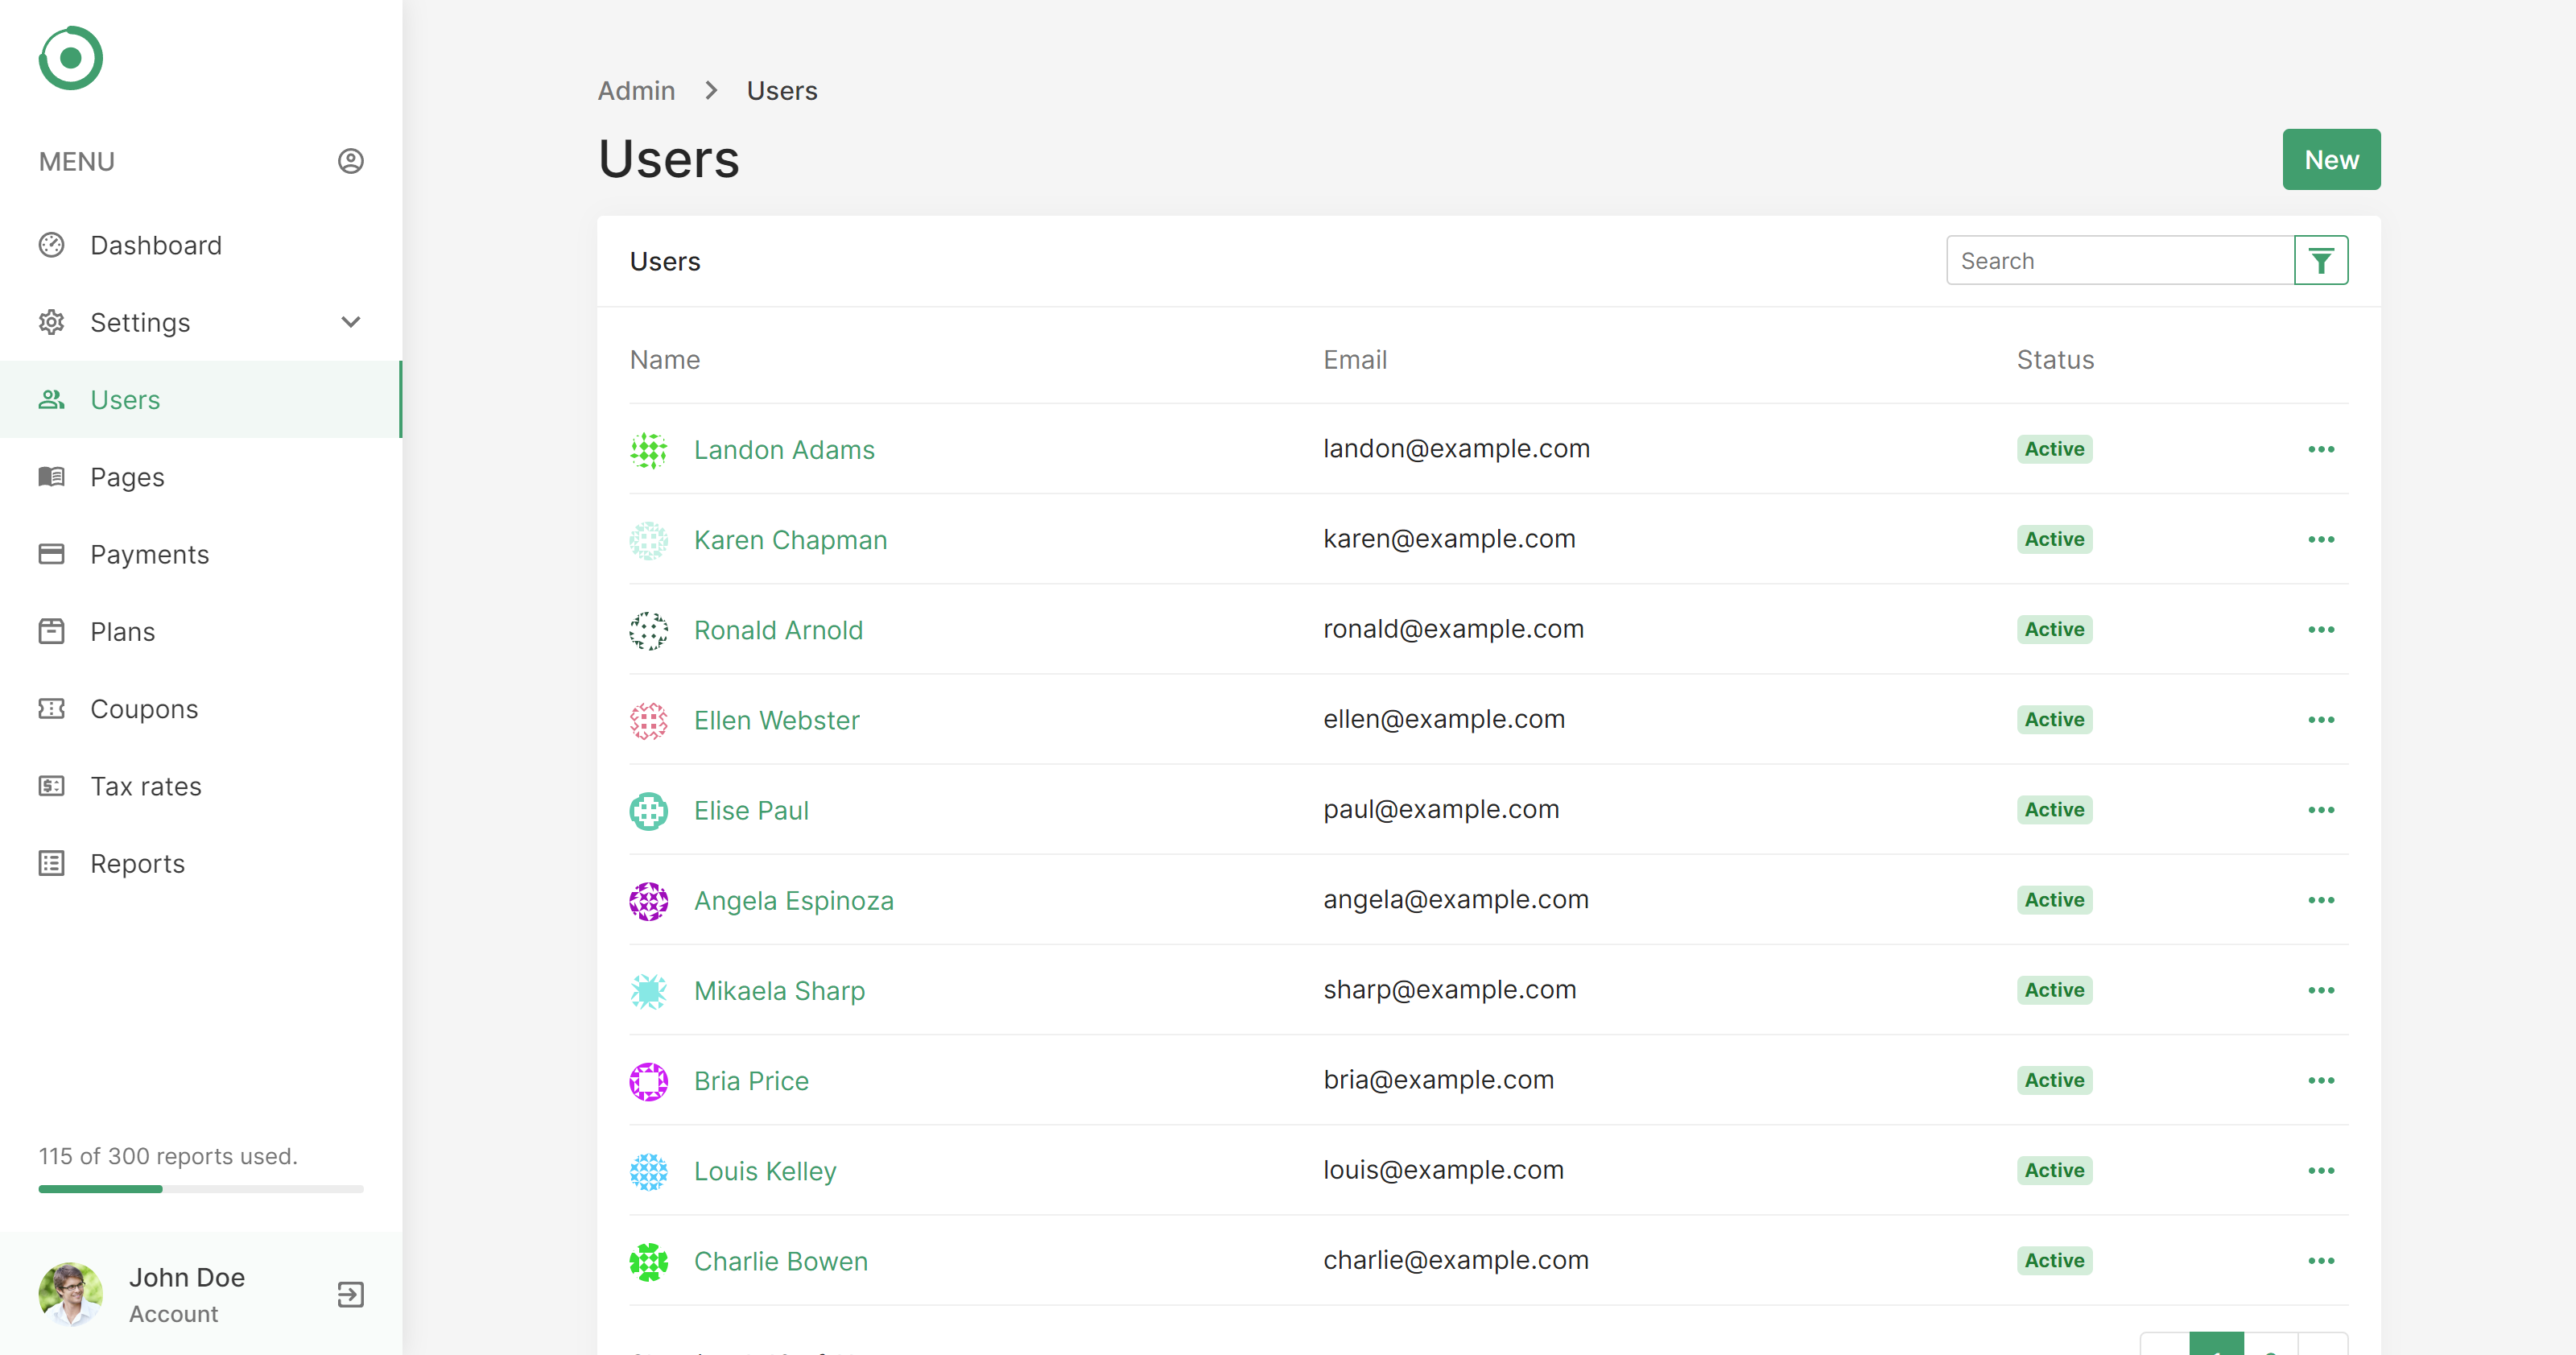Click Bria Price's magenta avatar
Image resolution: width=2576 pixels, height=1355 pixels.
[x=648, y=1081]
